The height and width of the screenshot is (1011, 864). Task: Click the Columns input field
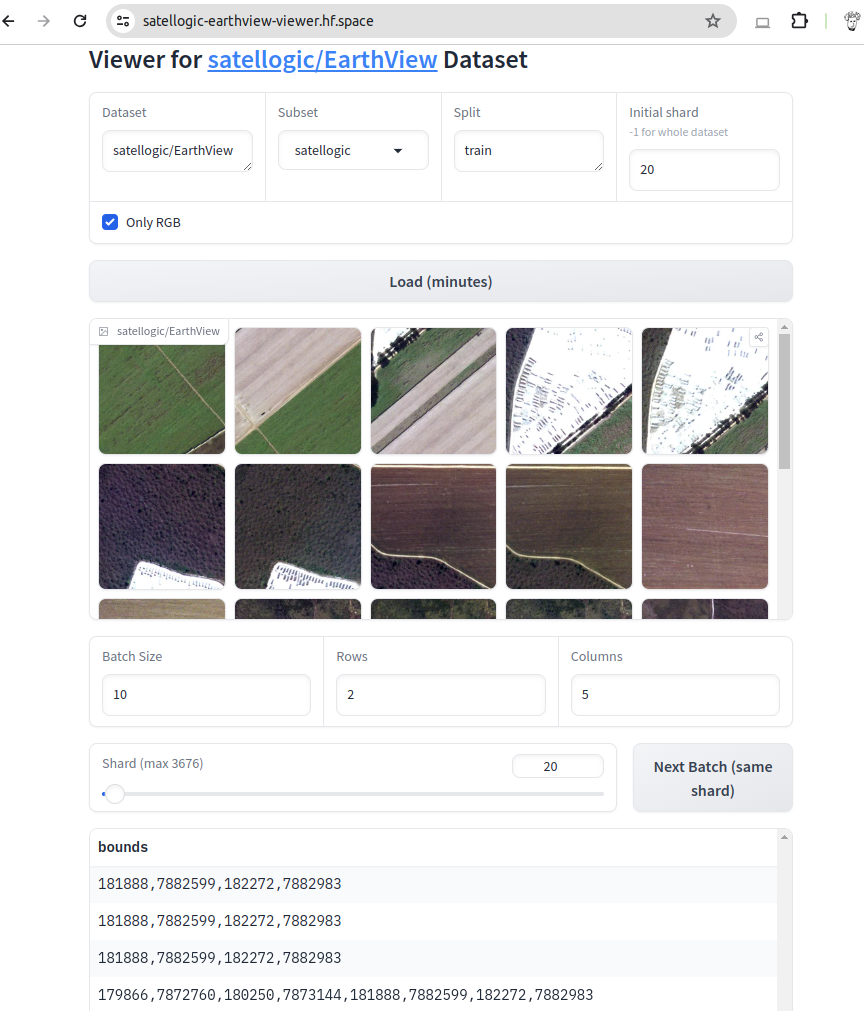pos(675,695)
